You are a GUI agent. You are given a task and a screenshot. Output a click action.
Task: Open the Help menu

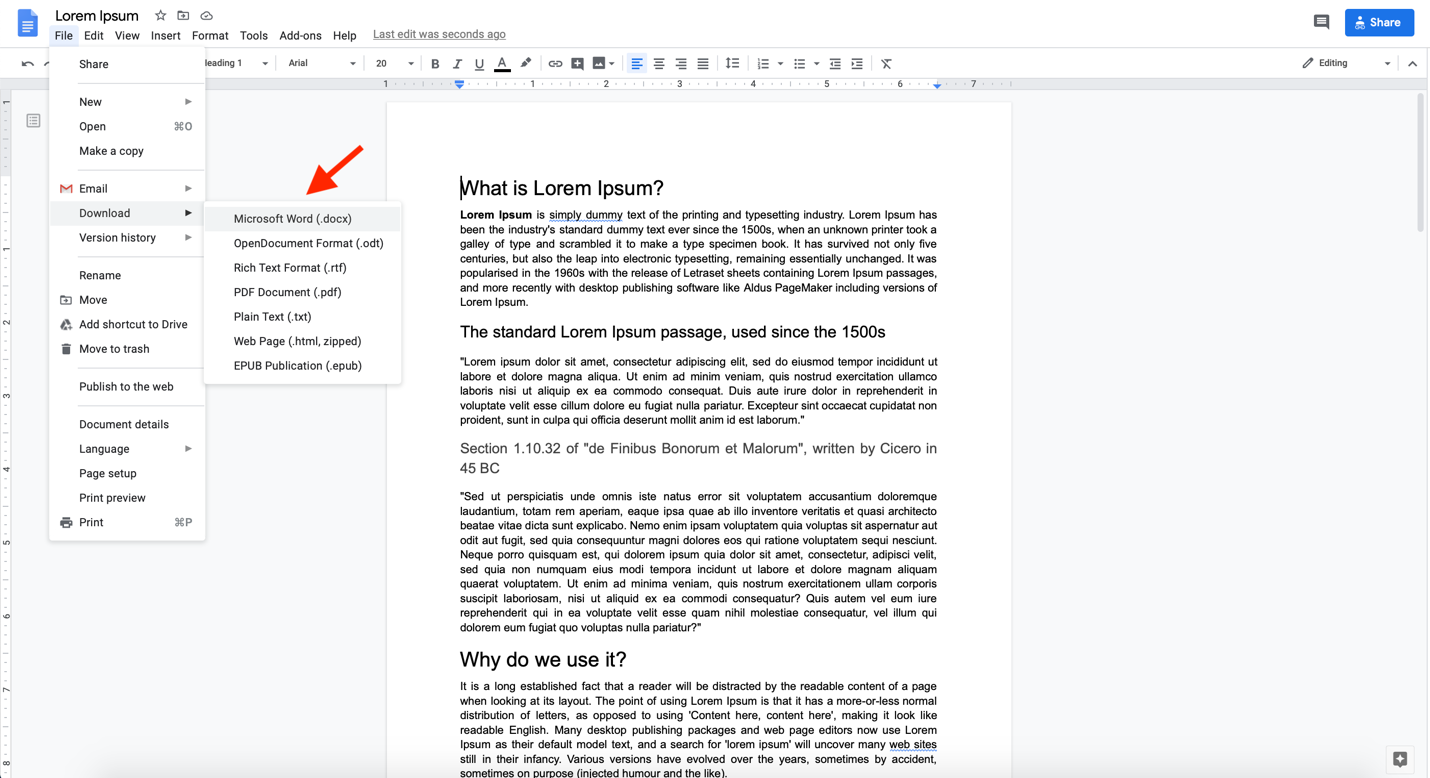tap(344, 35)
